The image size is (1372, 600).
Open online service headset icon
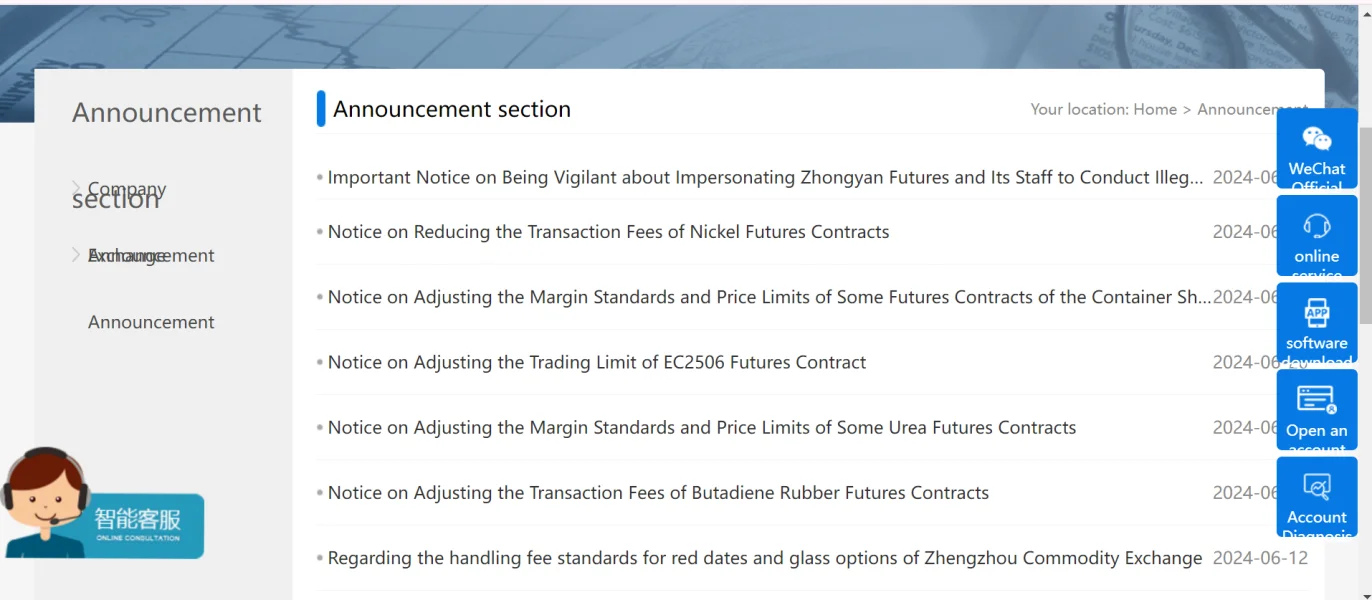coord(1316,226)
